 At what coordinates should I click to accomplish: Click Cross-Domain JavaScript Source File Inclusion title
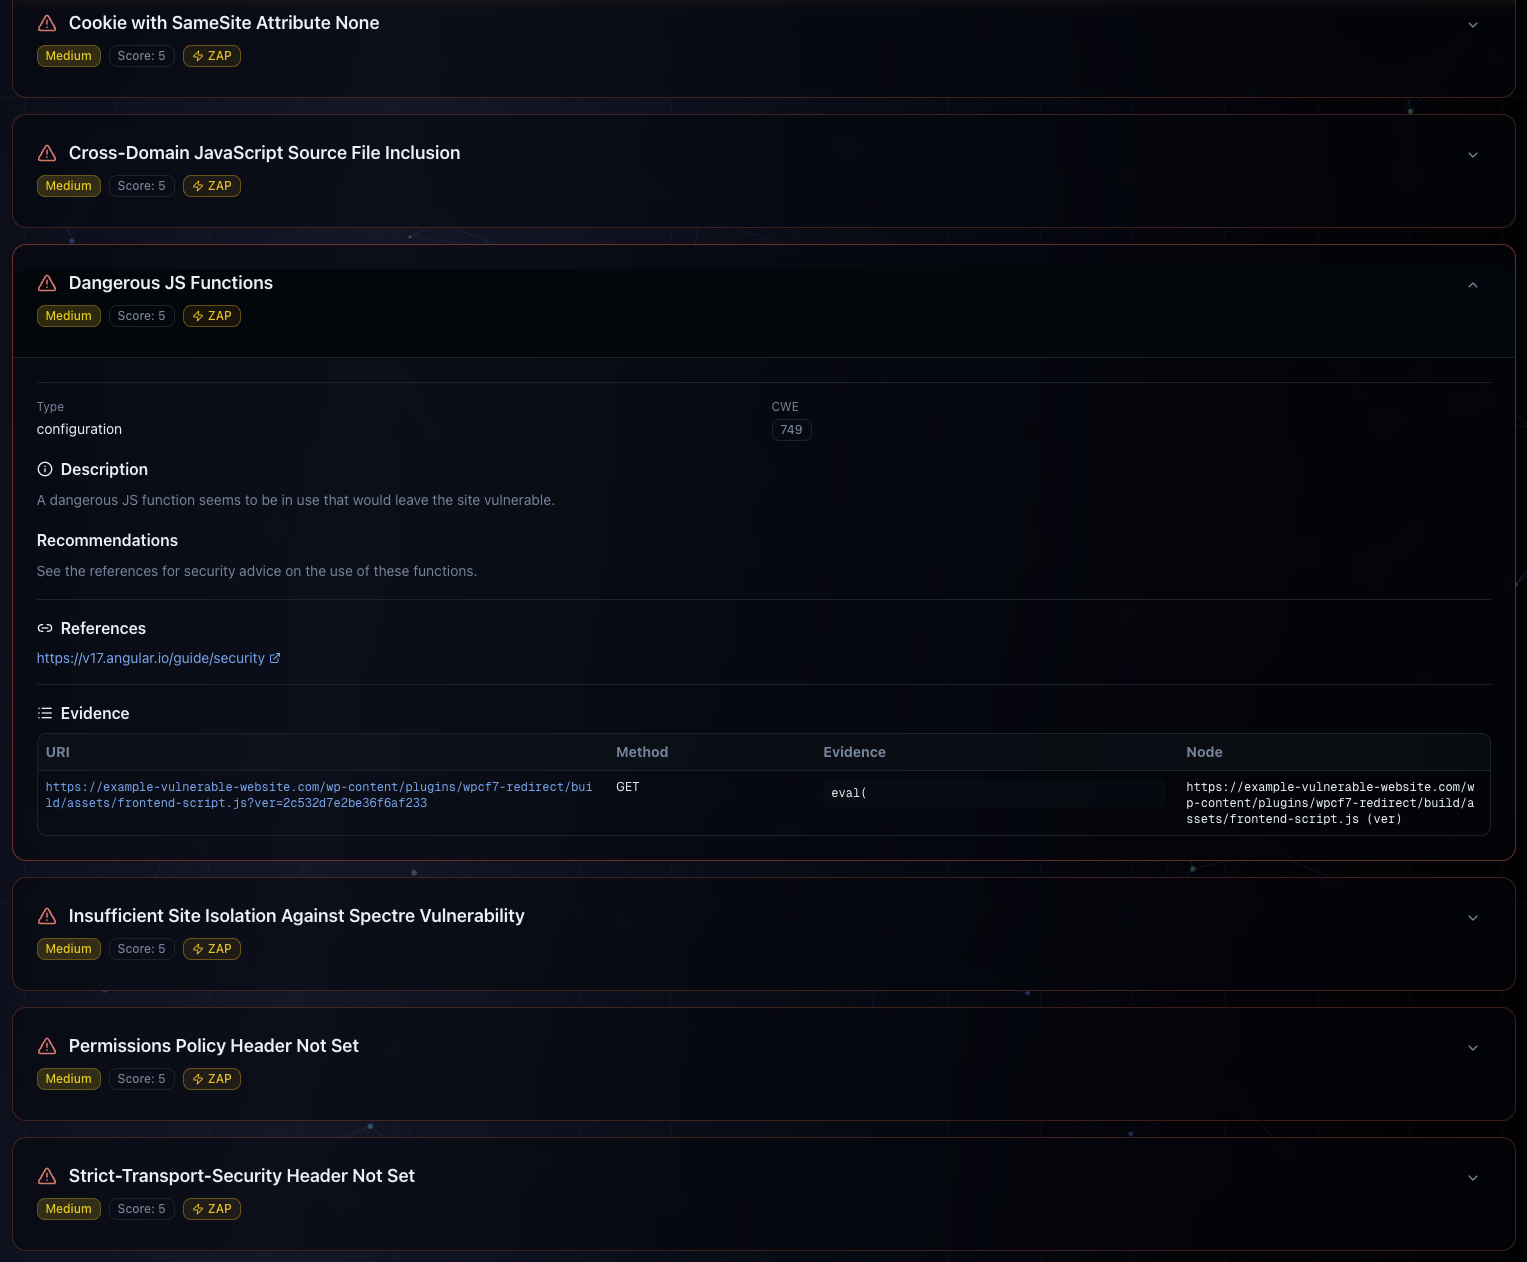coord(265,153)
